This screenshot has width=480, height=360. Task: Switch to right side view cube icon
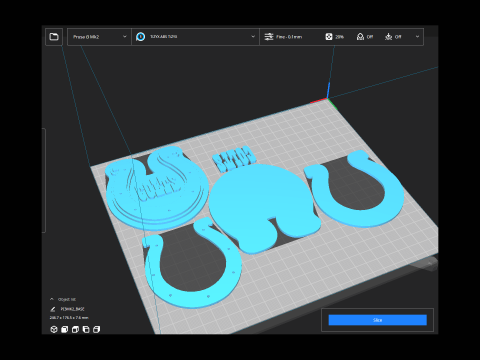pyautogui.click(x=97, y=329)
